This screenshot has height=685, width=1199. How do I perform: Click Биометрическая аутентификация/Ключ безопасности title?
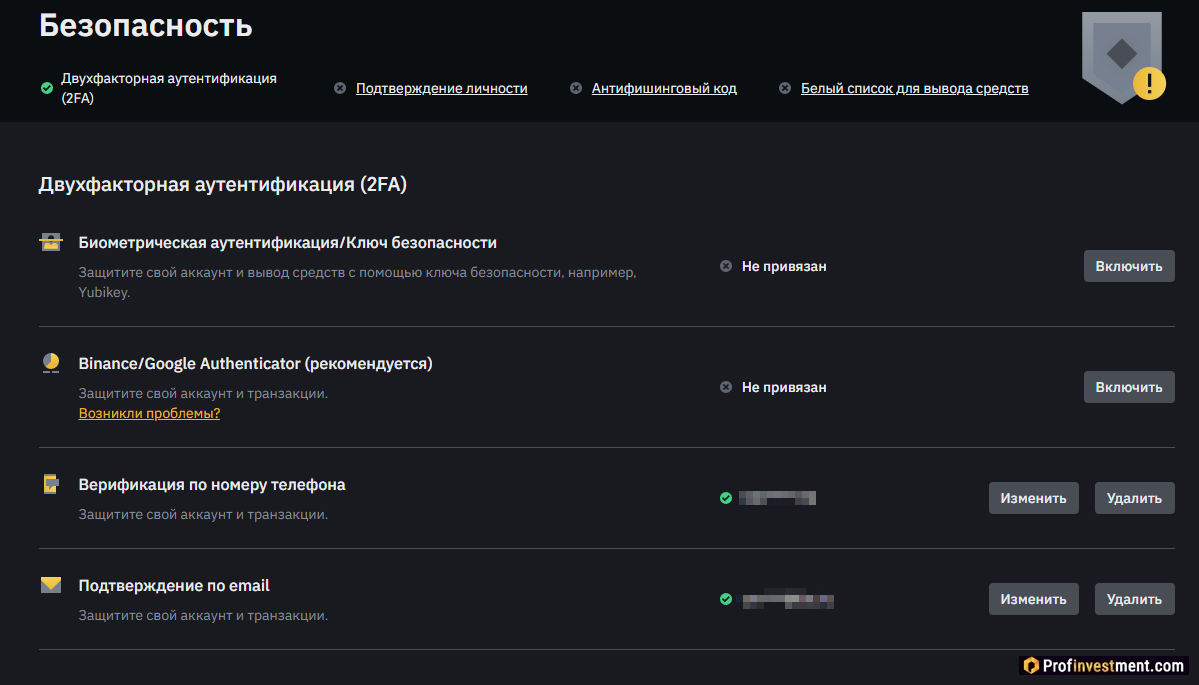pyautogui.click(x=288, y=242)
